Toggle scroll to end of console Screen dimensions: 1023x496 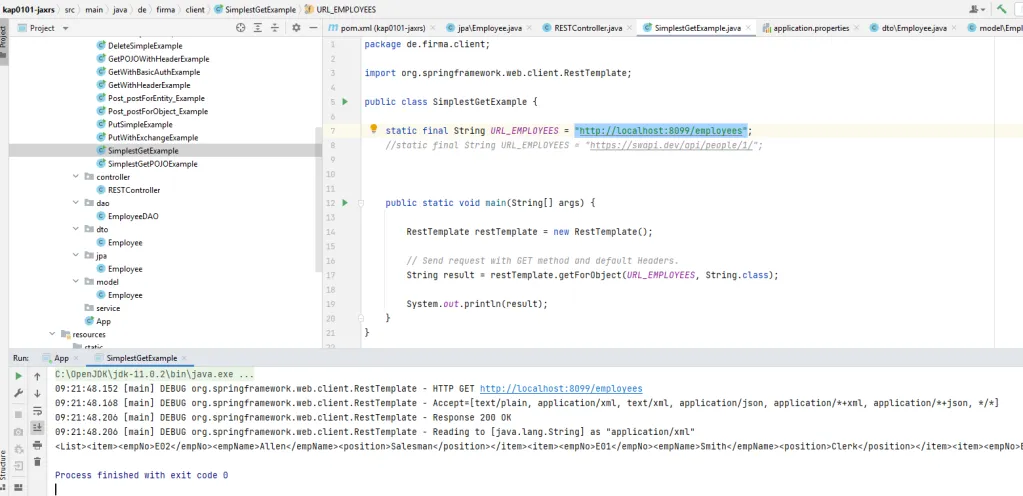(37, 427)
